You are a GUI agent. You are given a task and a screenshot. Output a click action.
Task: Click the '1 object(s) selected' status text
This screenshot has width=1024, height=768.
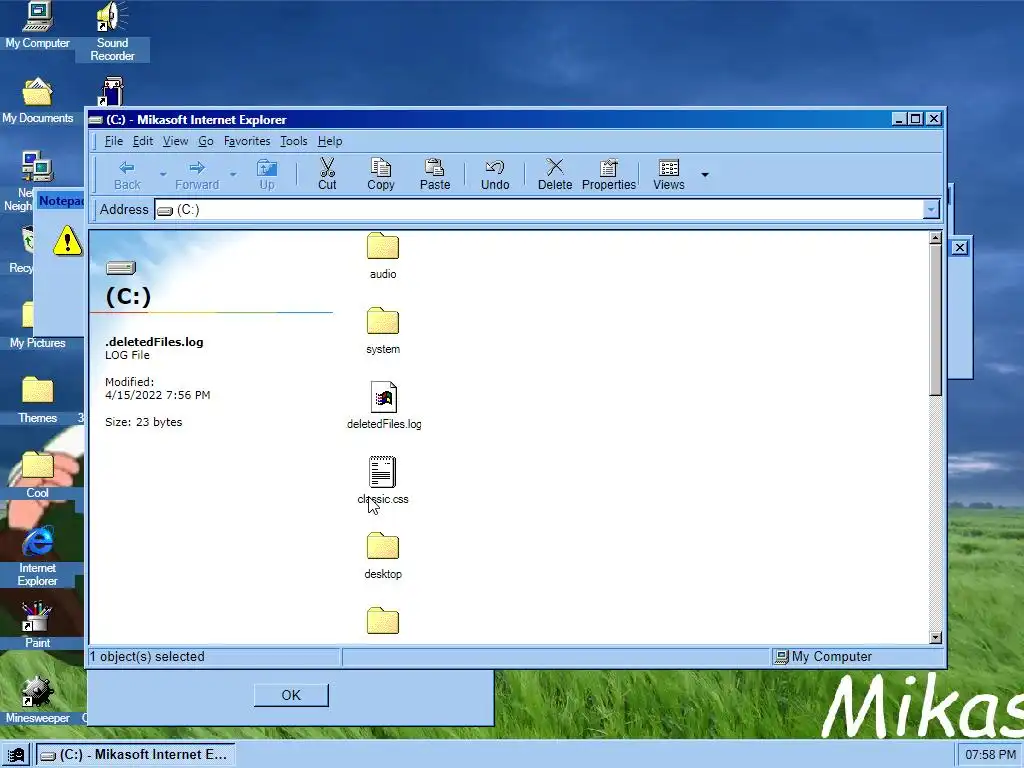[x=147, y=657]
